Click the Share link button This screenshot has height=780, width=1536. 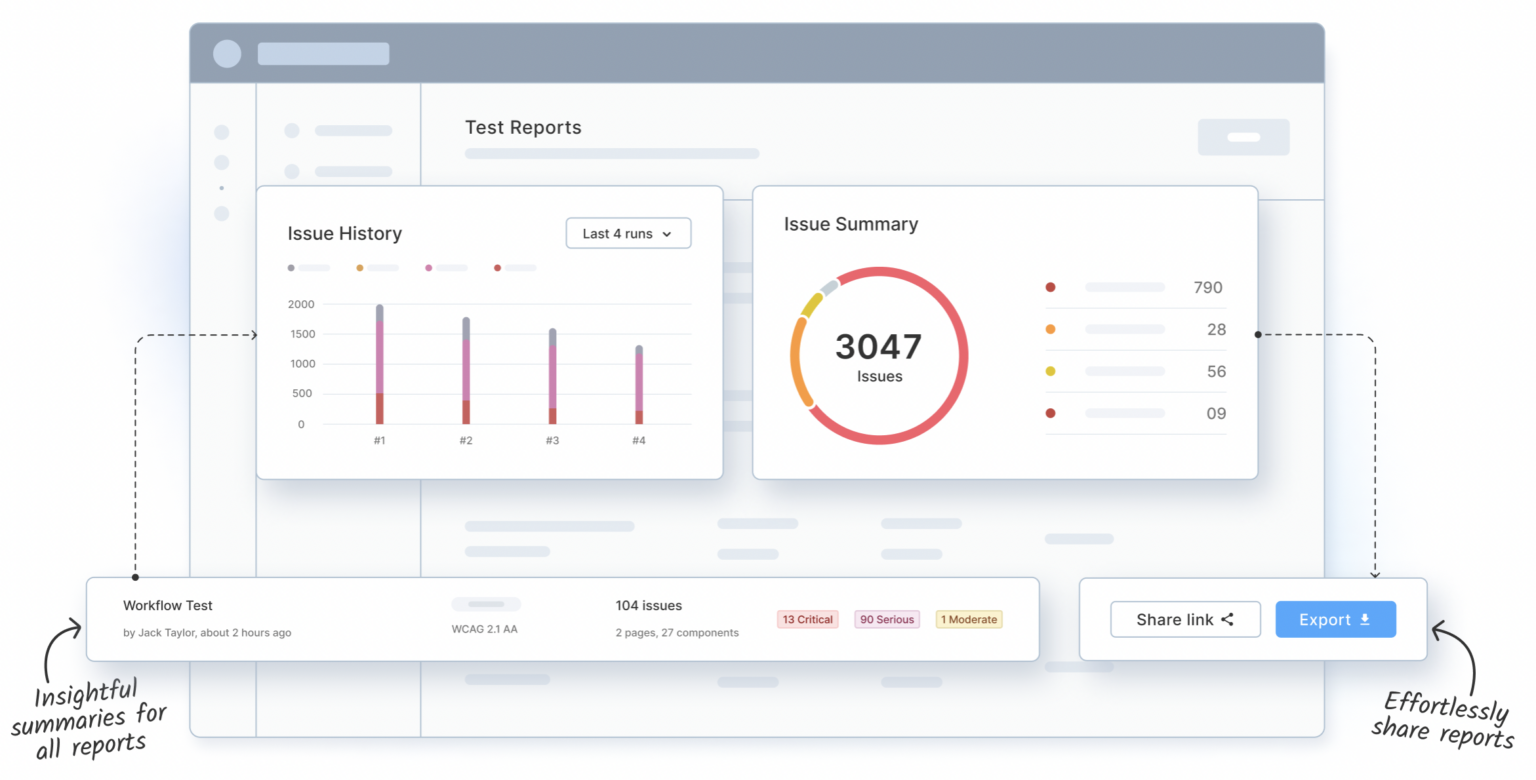[1185, 618]
